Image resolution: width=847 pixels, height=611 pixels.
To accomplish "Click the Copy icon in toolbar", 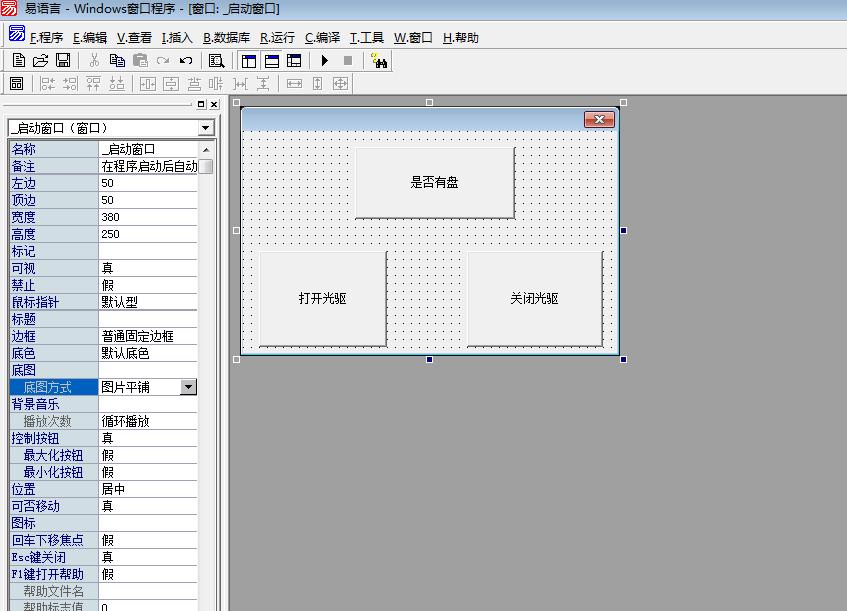I will (x=117, y=61).
